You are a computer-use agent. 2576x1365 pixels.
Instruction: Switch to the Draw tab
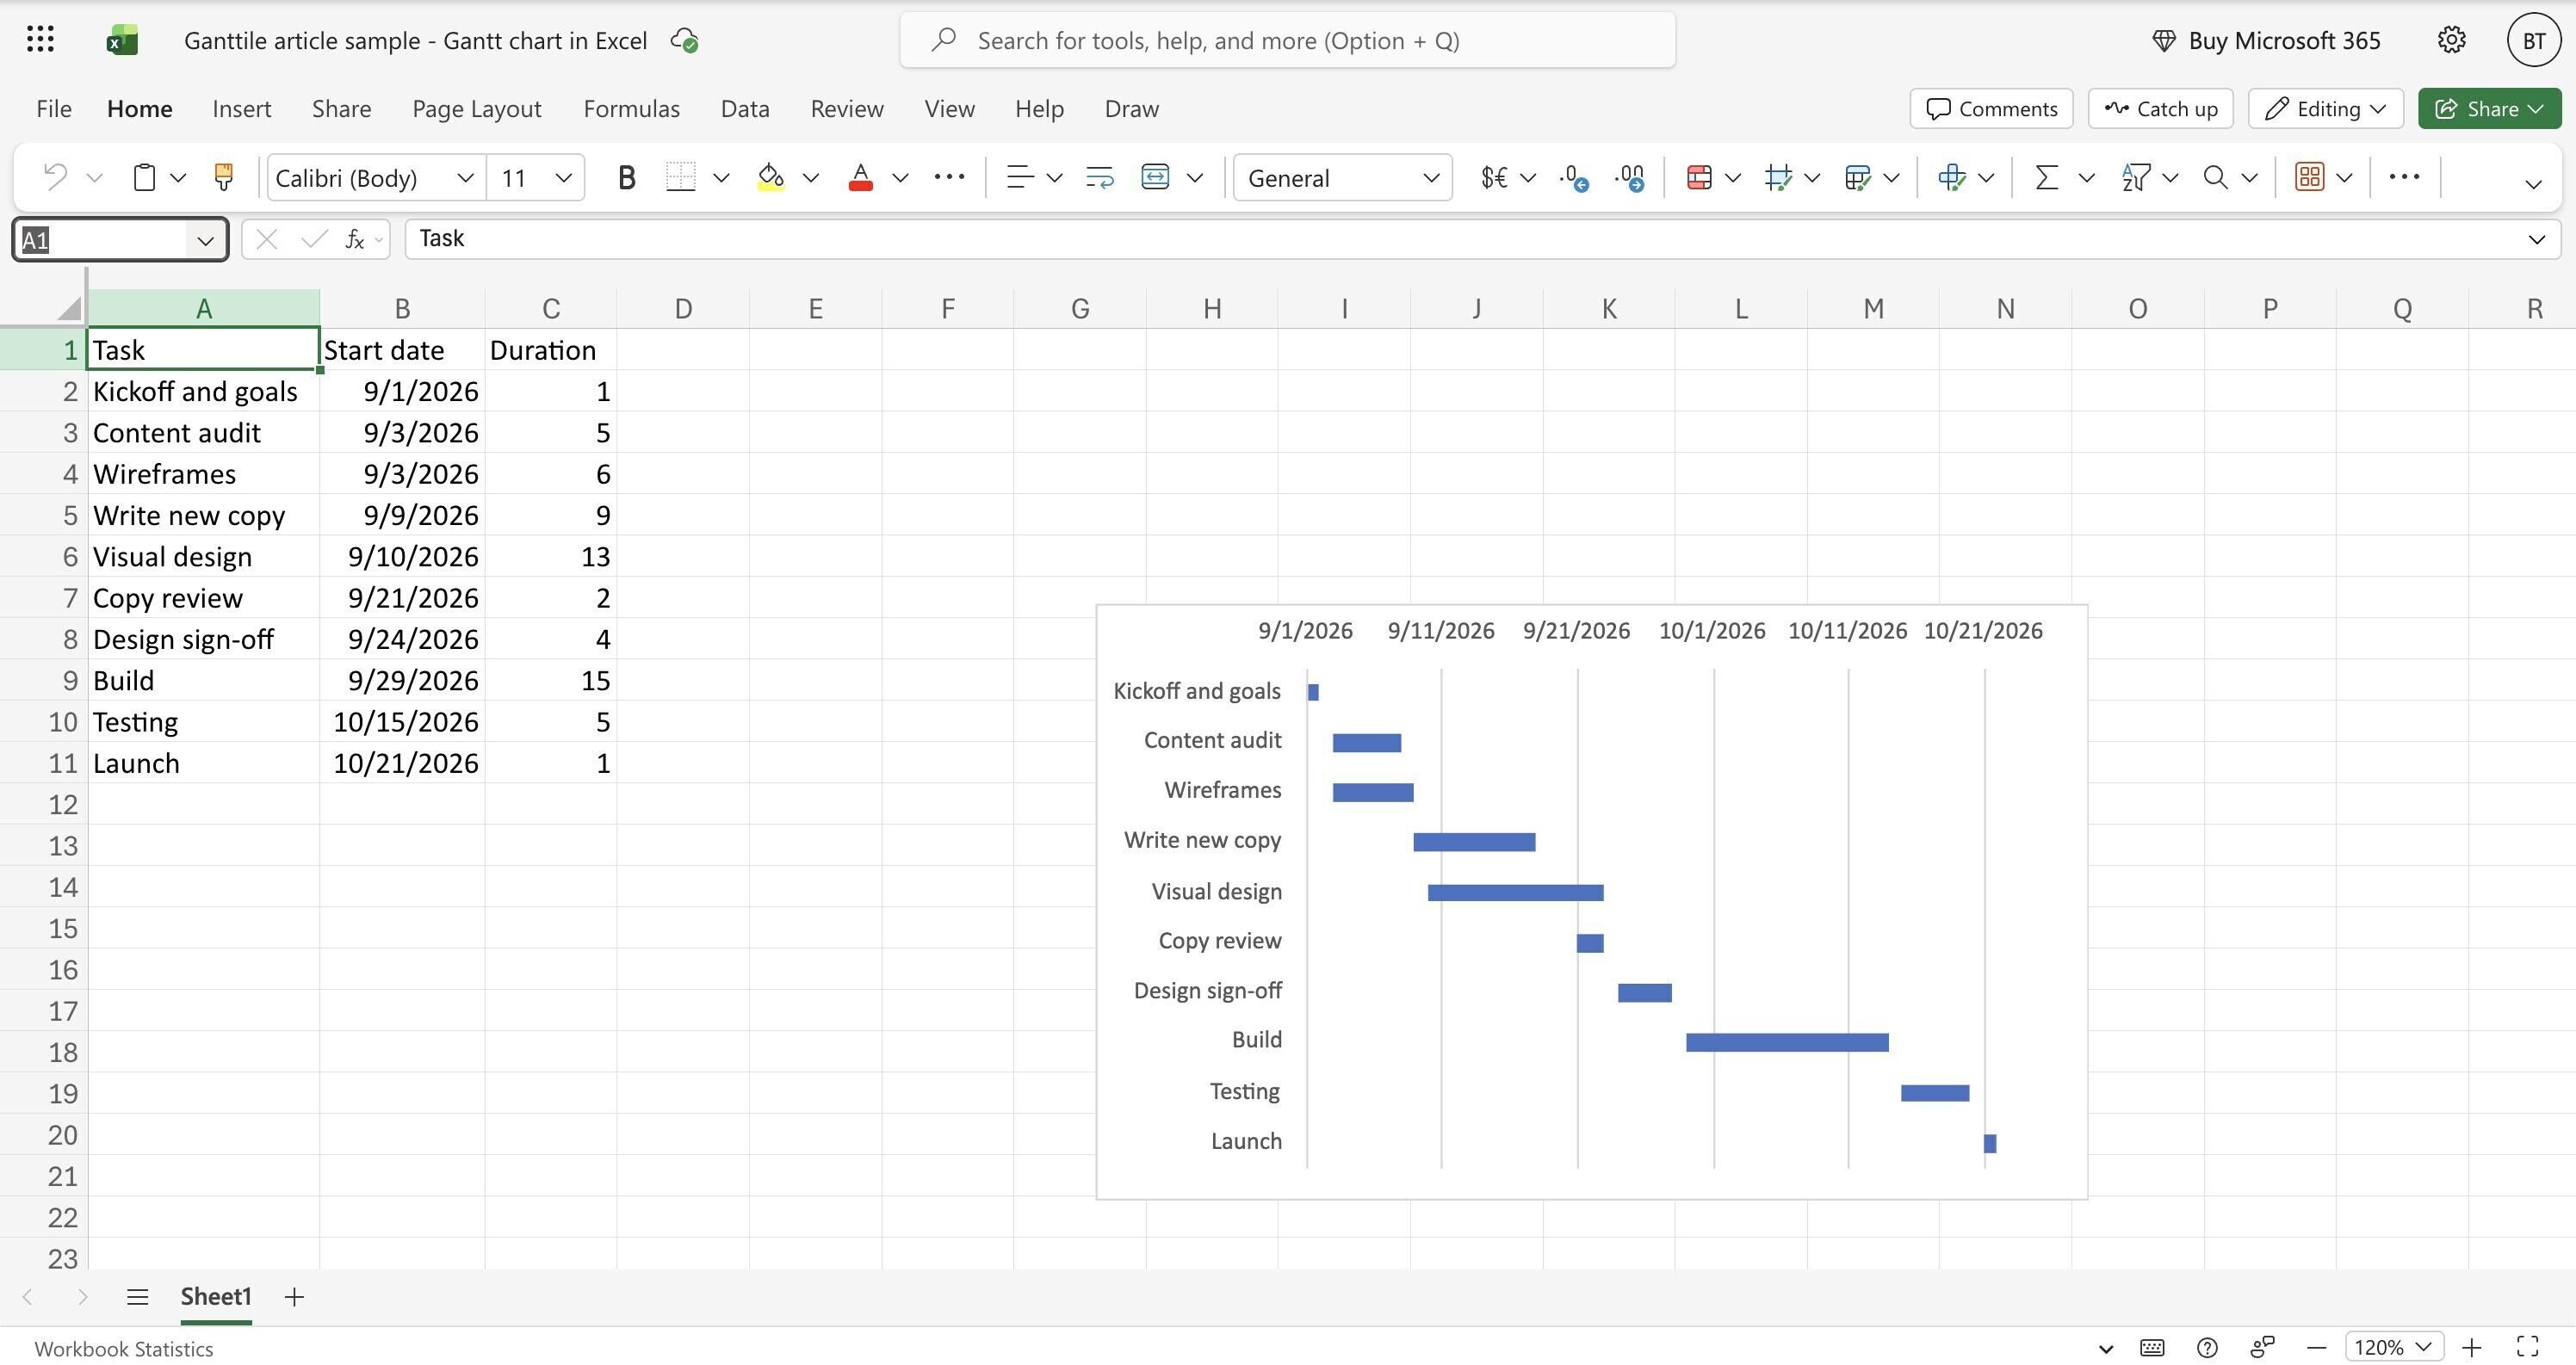pyautogui.click(x=1131, y=108)
